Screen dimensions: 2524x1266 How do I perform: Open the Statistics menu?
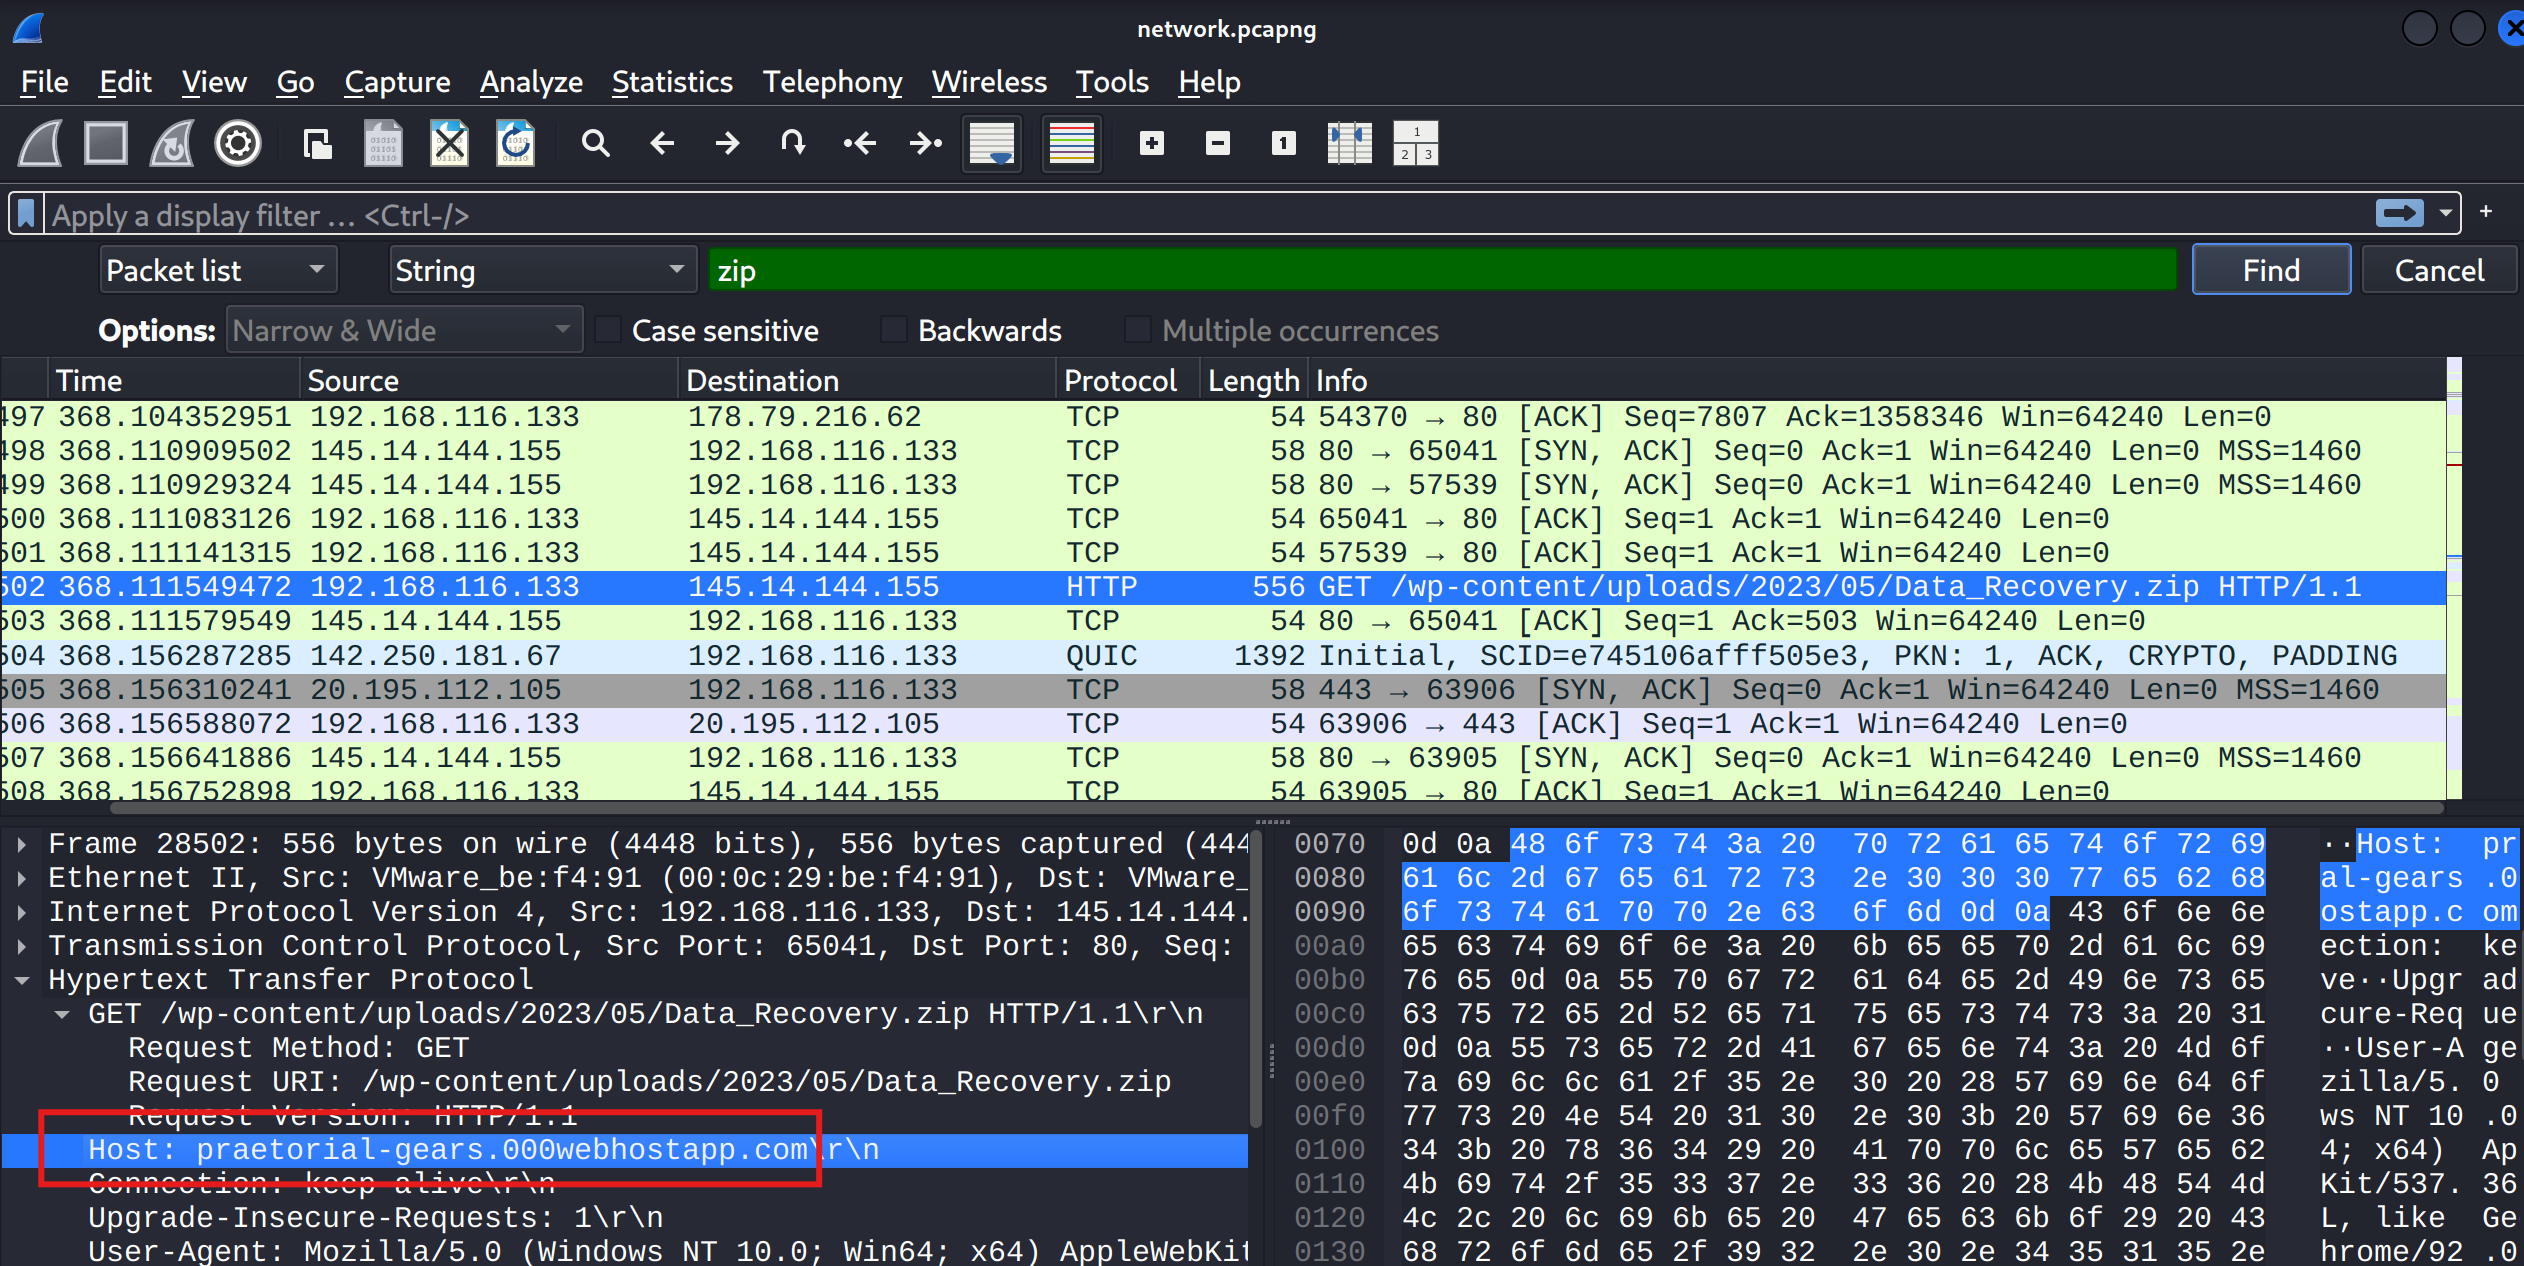(x=672, y=82)
